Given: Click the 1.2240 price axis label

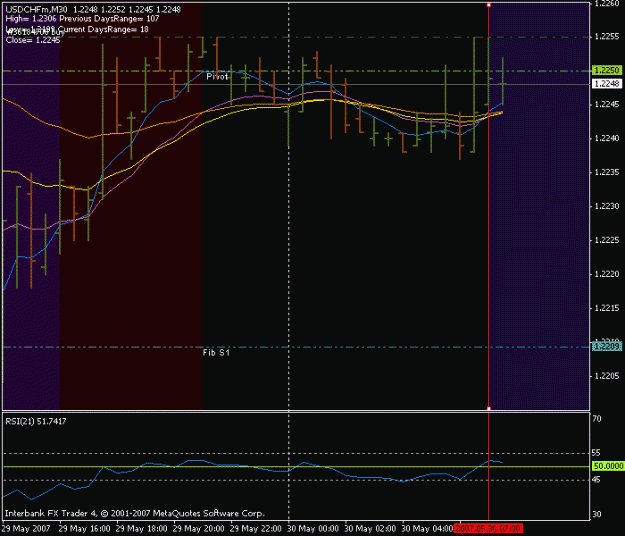Looking at the screenshot, I should coord(607,138).
